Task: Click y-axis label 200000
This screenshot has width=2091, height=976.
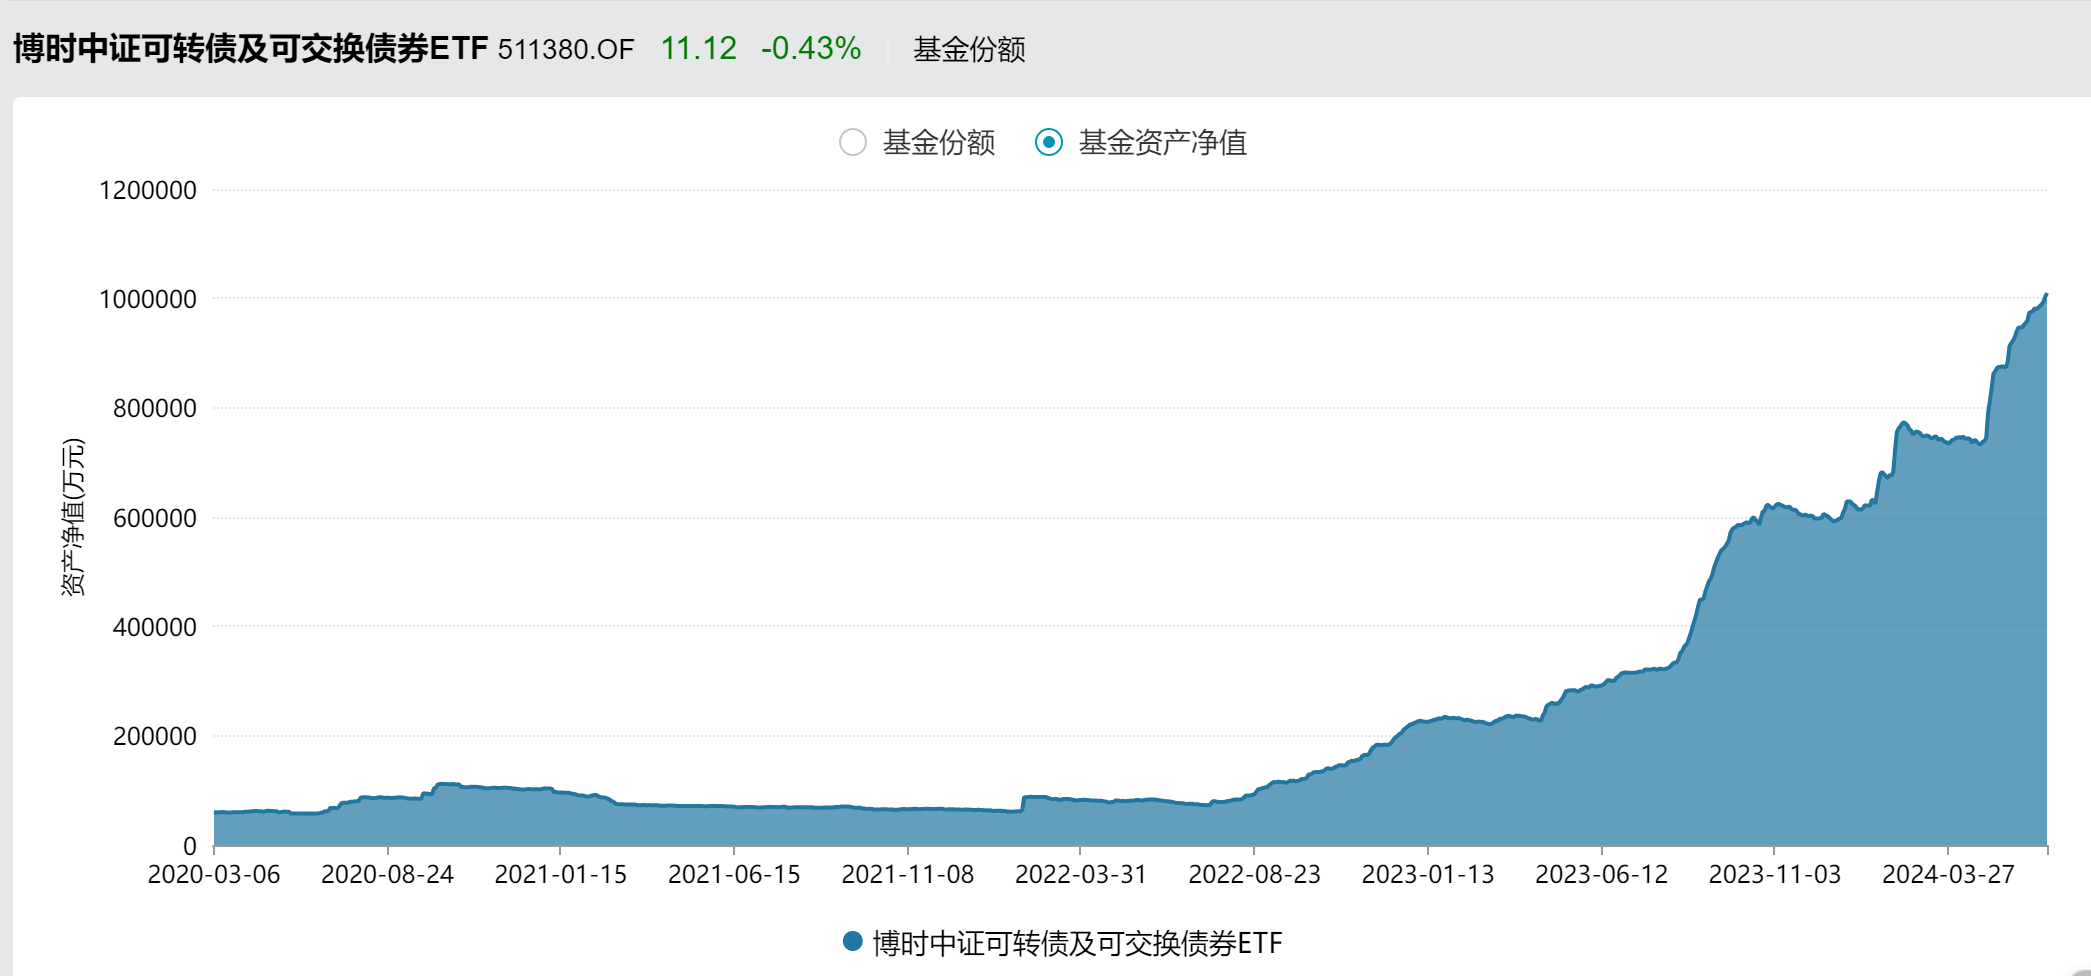Action: click(x=155, y=736)
